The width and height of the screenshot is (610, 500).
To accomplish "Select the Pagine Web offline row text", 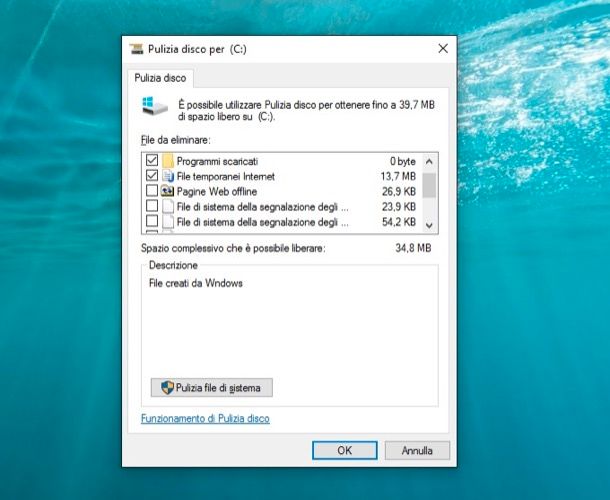I will (217, 191).
